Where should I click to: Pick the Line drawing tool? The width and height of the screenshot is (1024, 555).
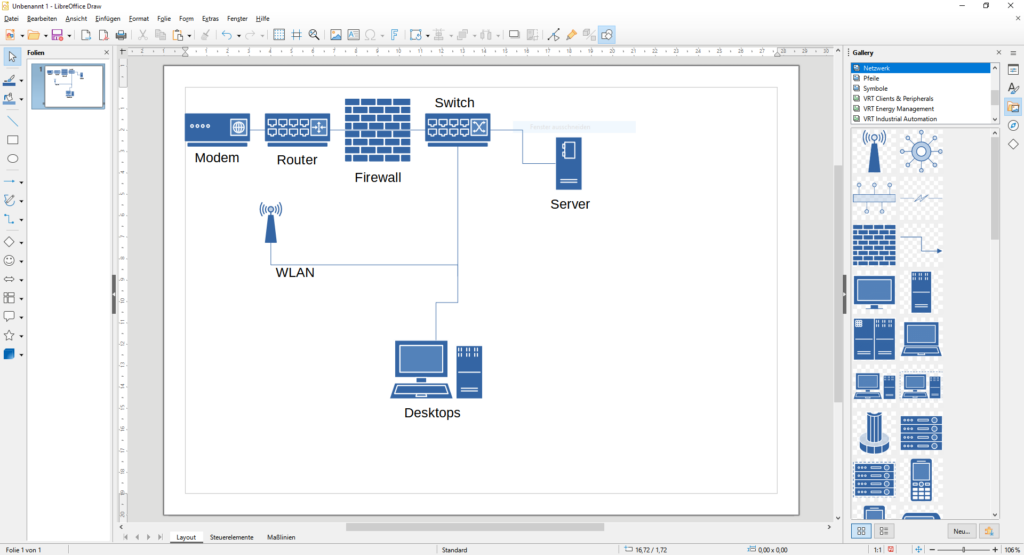click(13, 120)
